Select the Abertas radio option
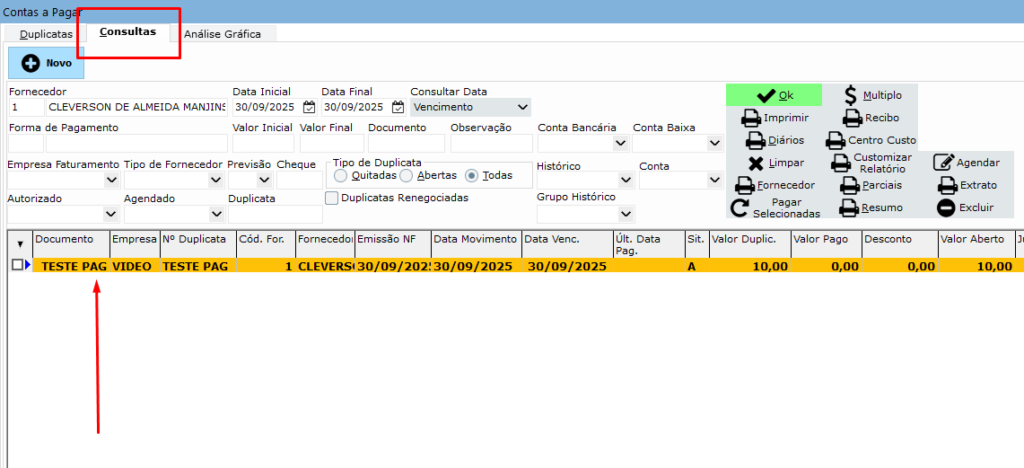The width and height of the screenshot is (1024, 468). (407, 175)
